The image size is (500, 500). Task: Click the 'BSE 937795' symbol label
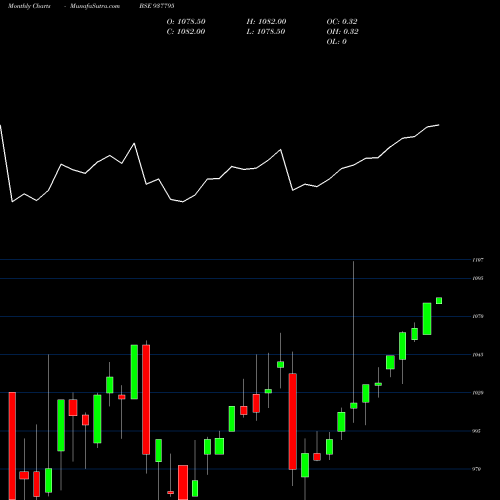[x=157, y=6]
